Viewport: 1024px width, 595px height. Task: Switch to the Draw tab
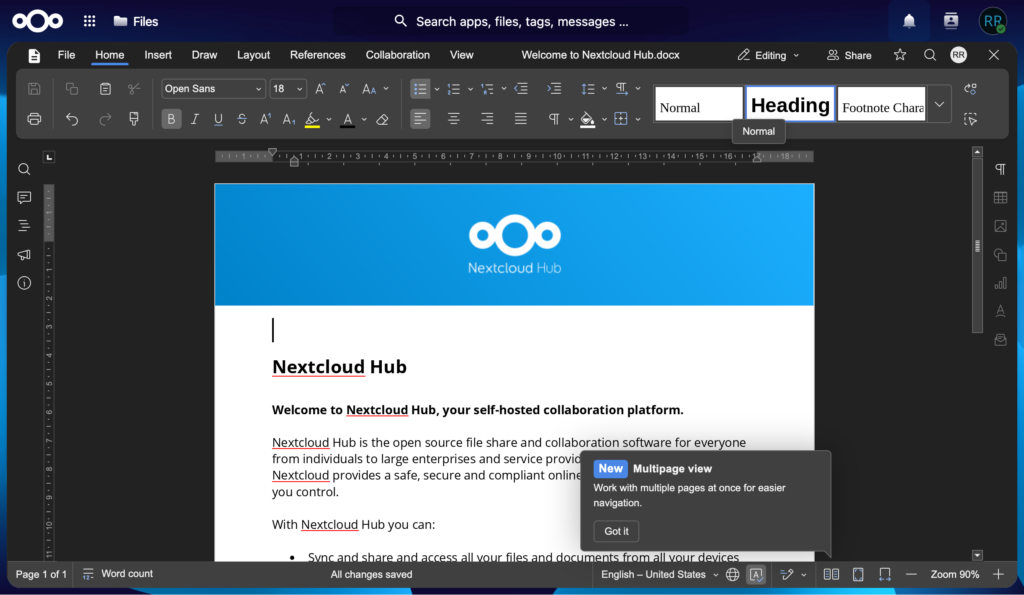204,55
